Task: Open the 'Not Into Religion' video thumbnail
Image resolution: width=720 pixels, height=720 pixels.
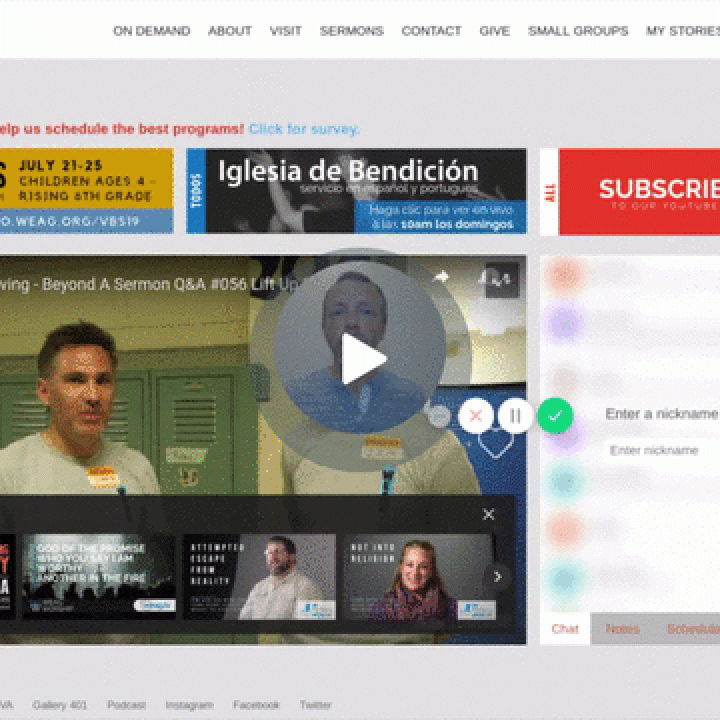Action: (x=419, y=577)
